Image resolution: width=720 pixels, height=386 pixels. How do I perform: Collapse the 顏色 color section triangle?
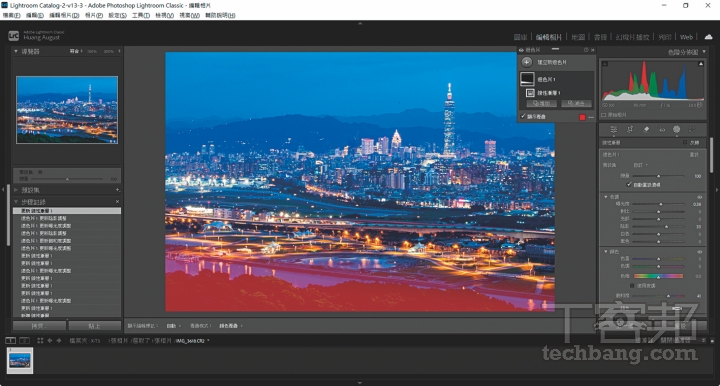pos(606,252)
